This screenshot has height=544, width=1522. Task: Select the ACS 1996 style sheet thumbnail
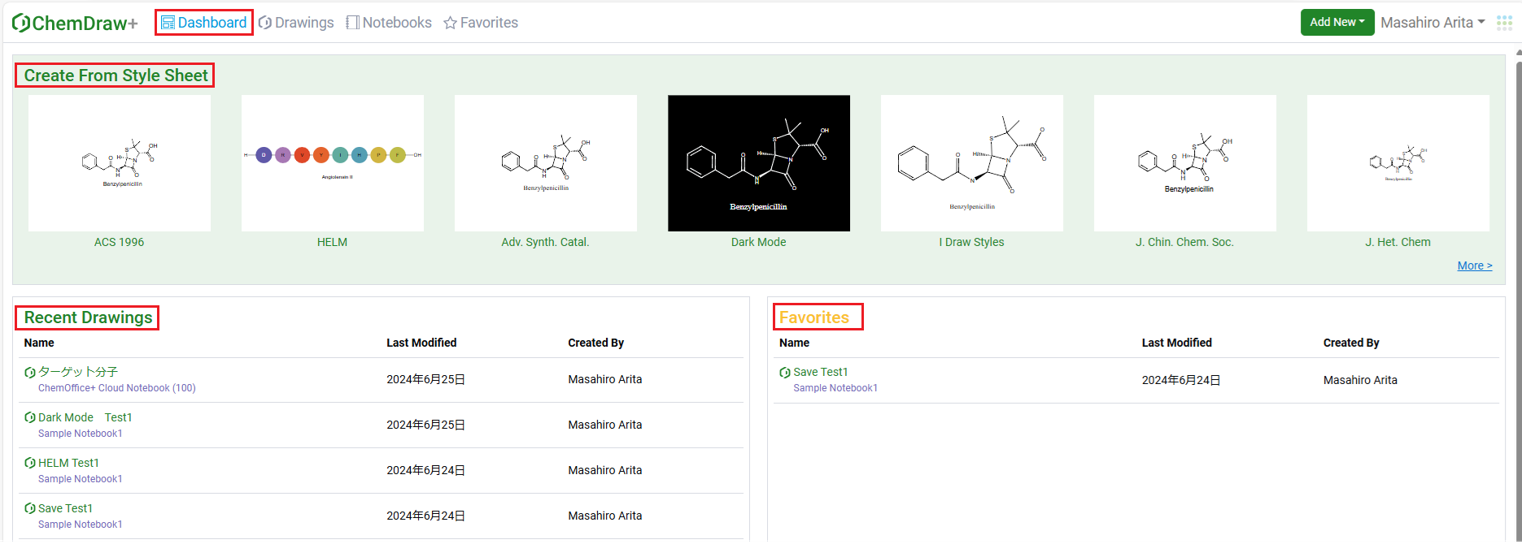(x=119, y=163)
